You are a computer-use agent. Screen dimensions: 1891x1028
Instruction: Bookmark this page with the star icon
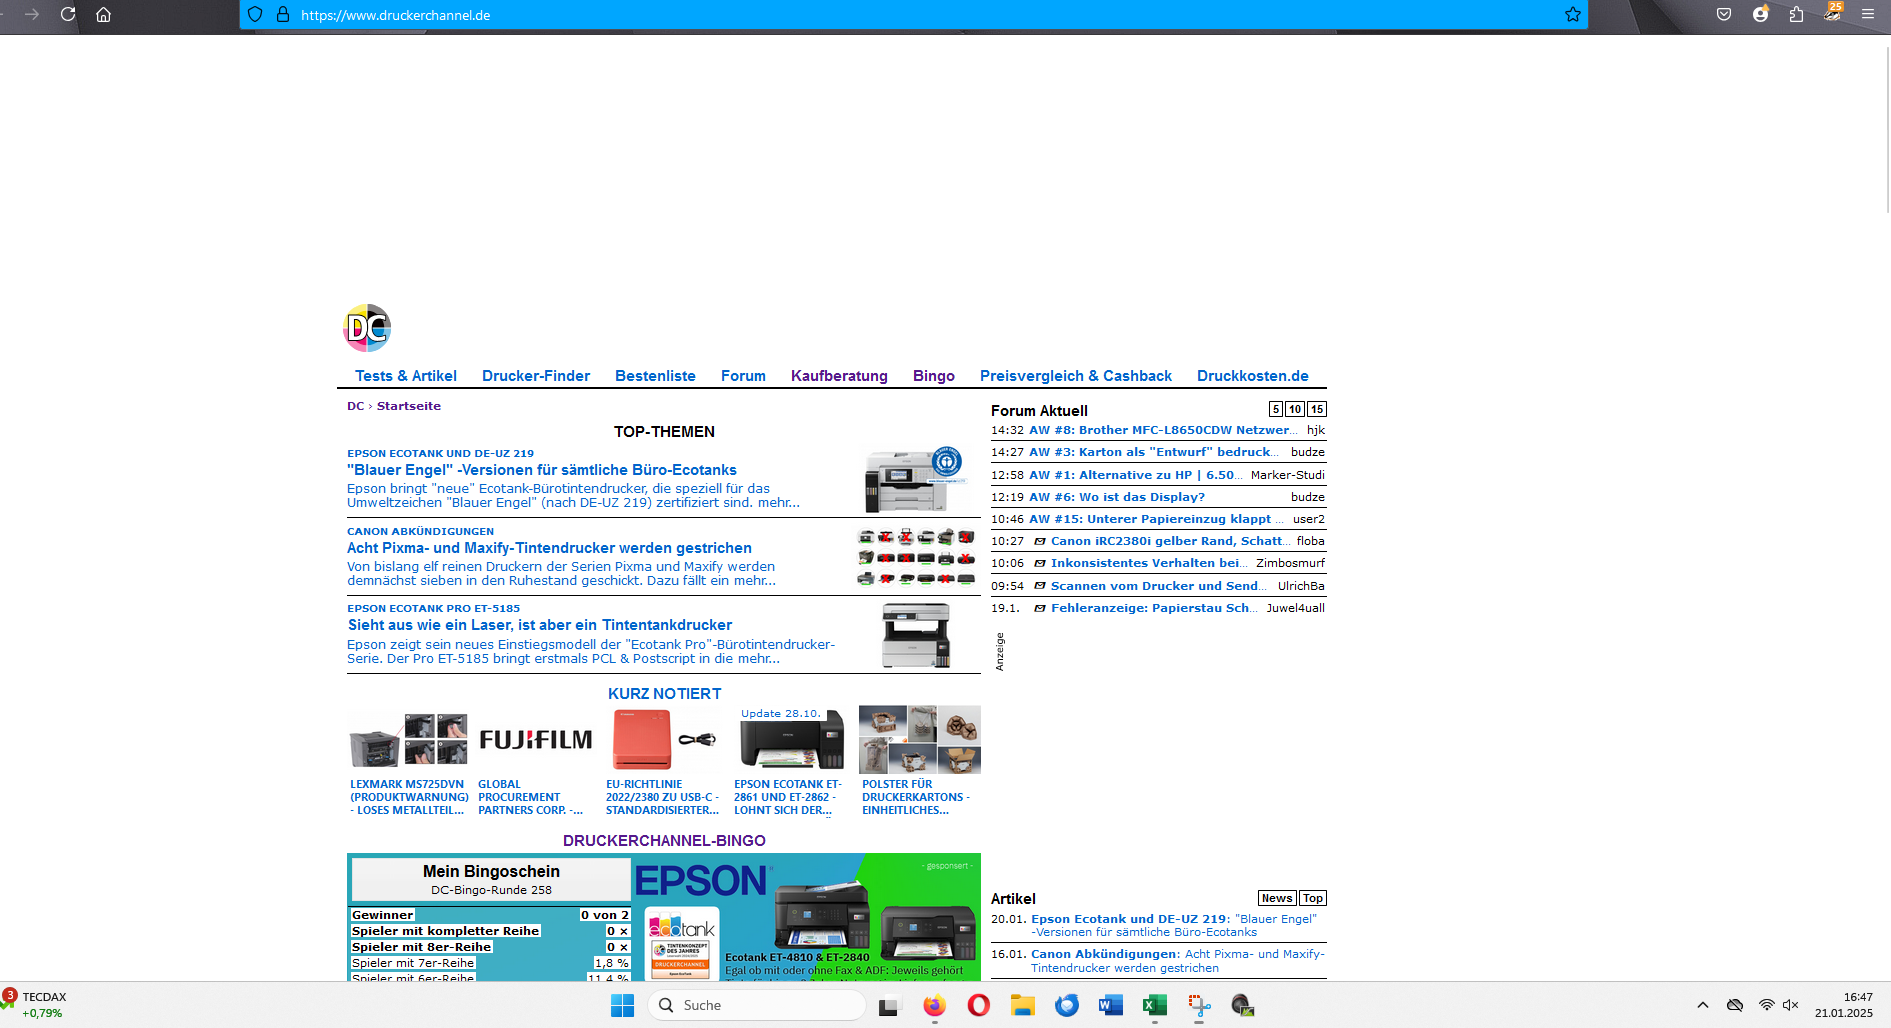click(1573, 14)
